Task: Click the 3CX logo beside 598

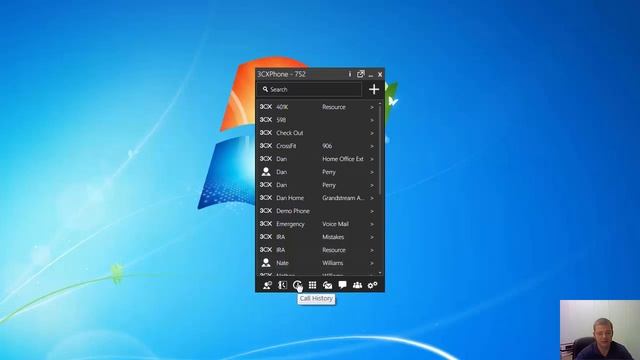Action: pyautogui.click(x=266, y=120)
